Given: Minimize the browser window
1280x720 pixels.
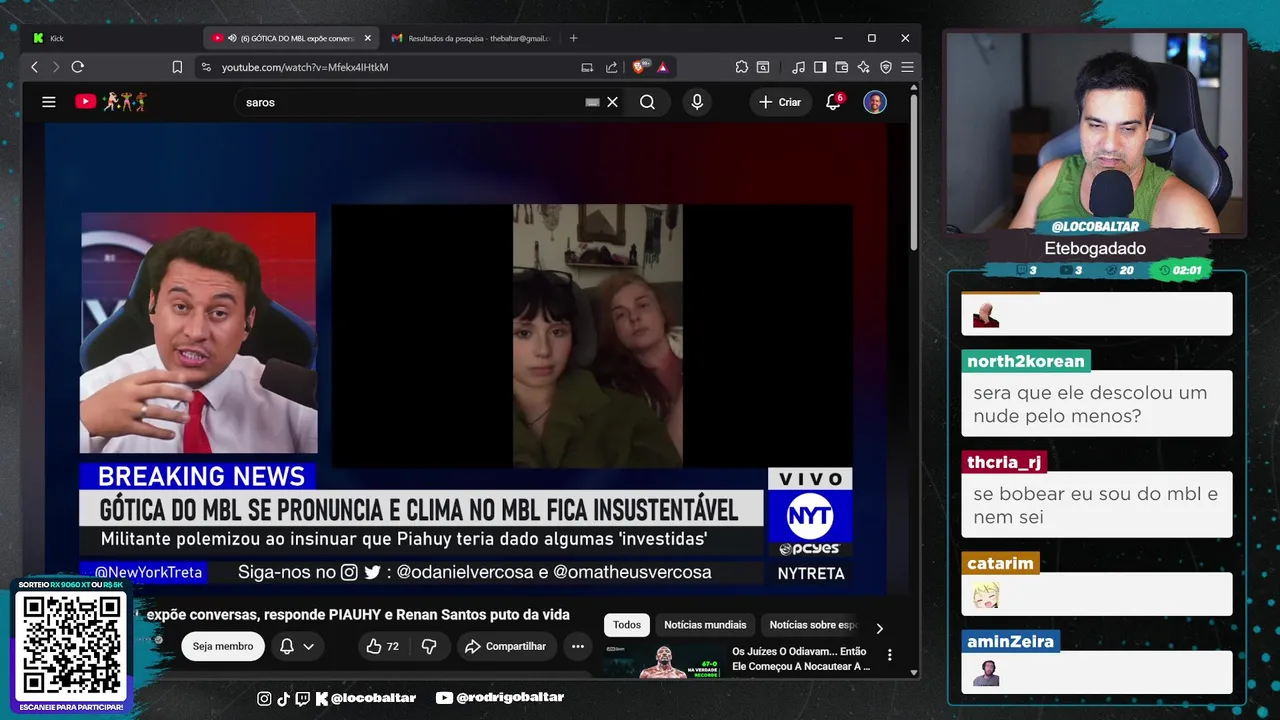Looking at the screenshot, I should point(838,38).
